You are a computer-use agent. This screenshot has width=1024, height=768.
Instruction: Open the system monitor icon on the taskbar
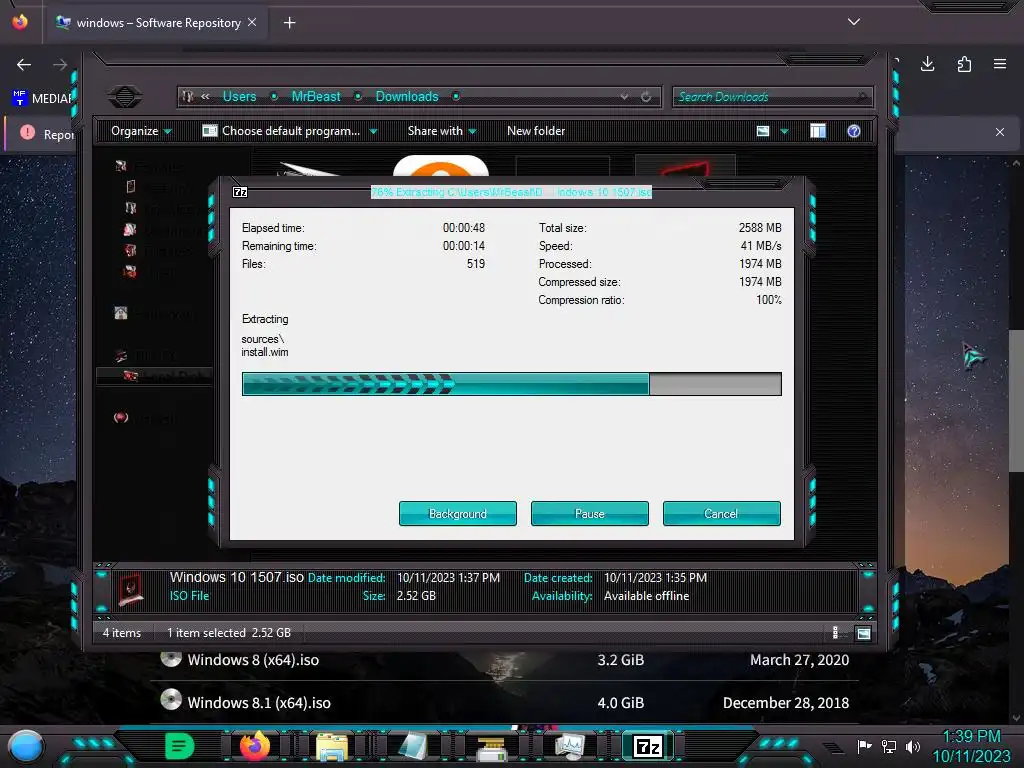tap(569, 747)
